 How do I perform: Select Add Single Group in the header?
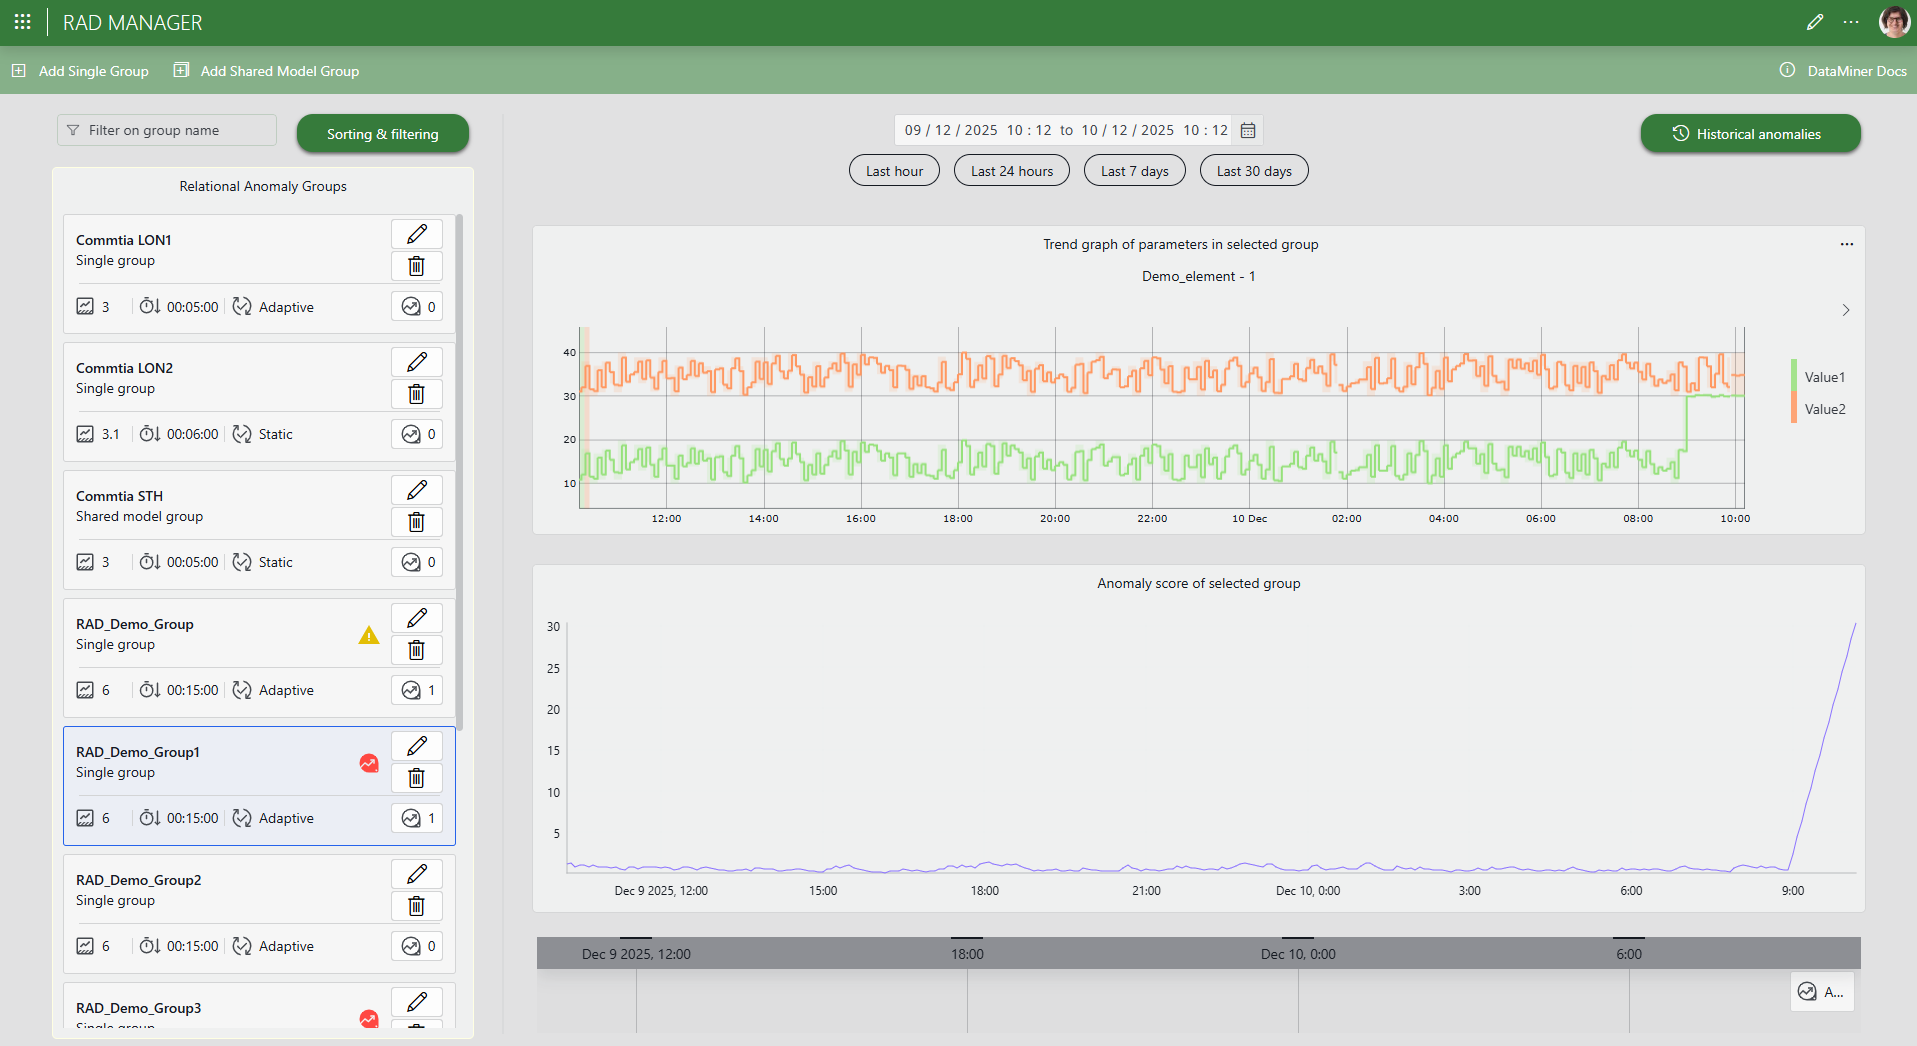coord(80,71)
